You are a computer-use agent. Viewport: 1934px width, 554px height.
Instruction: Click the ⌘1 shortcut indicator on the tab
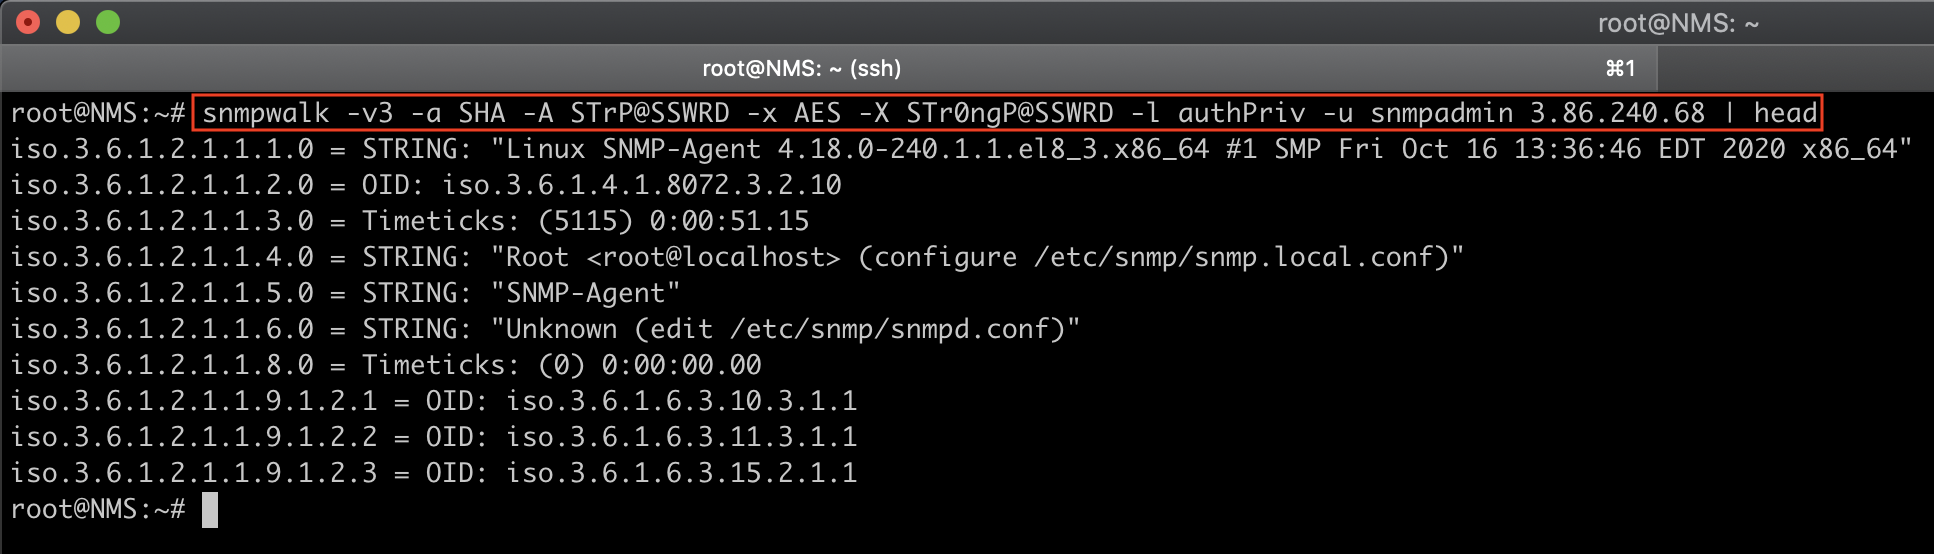tap(1620, 68)
